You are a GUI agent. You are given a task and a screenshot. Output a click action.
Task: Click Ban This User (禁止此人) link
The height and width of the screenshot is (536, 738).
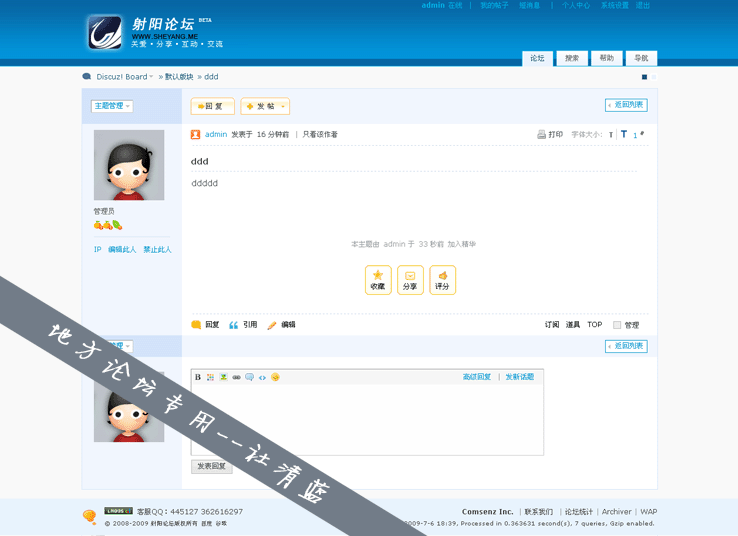point(157,249)
